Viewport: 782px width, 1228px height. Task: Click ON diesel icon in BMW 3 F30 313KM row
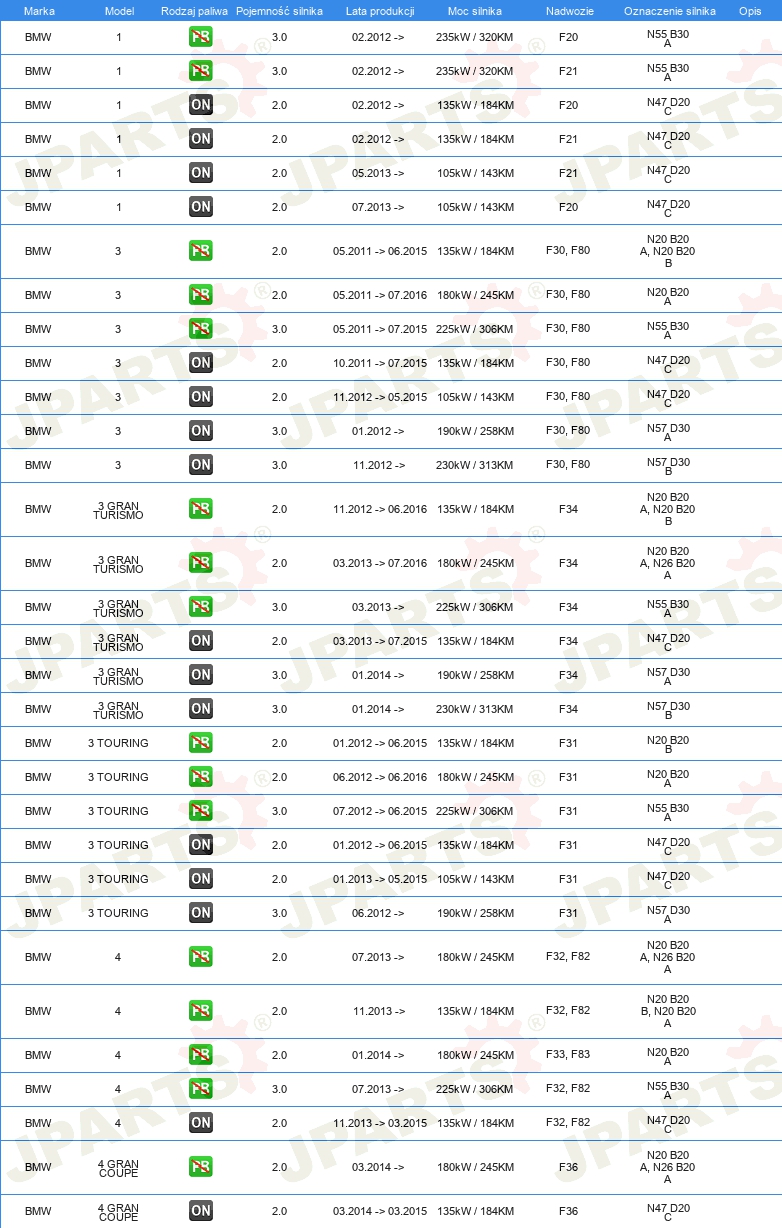201,465
